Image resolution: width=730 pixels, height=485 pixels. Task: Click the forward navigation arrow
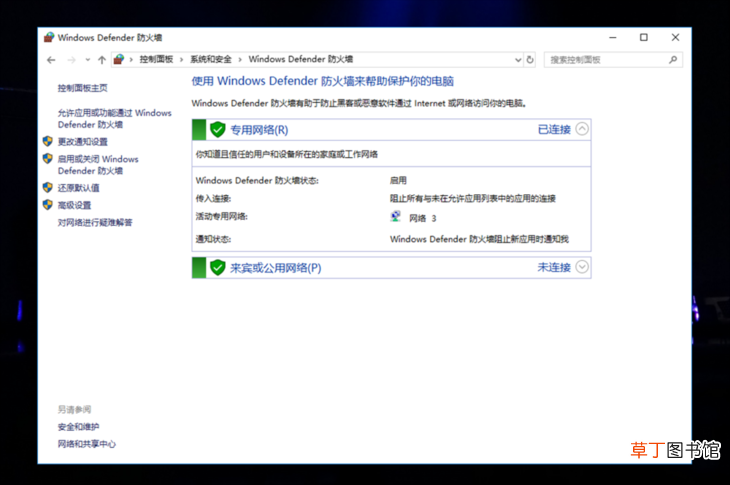pyautogui.click(x=71, y=60)
